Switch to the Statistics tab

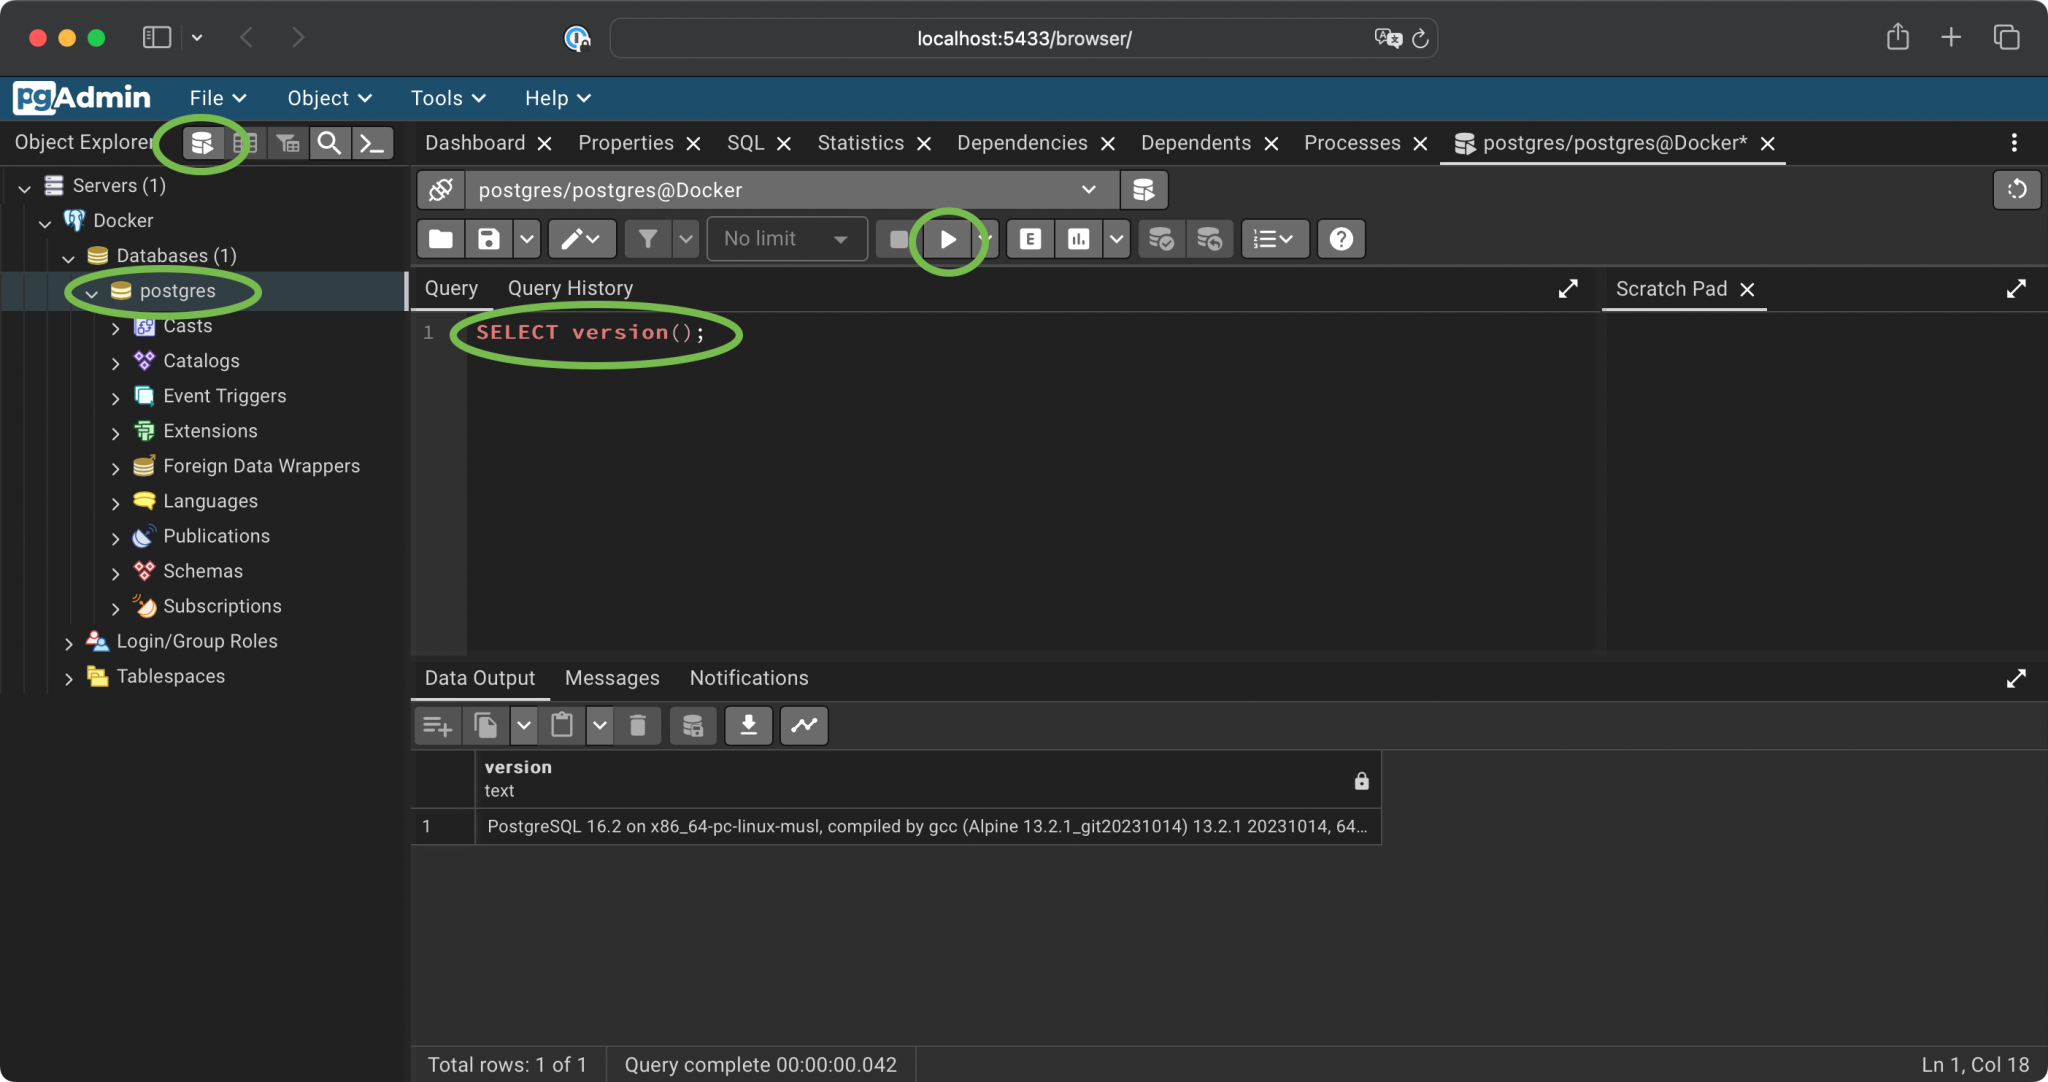point(860,143)
